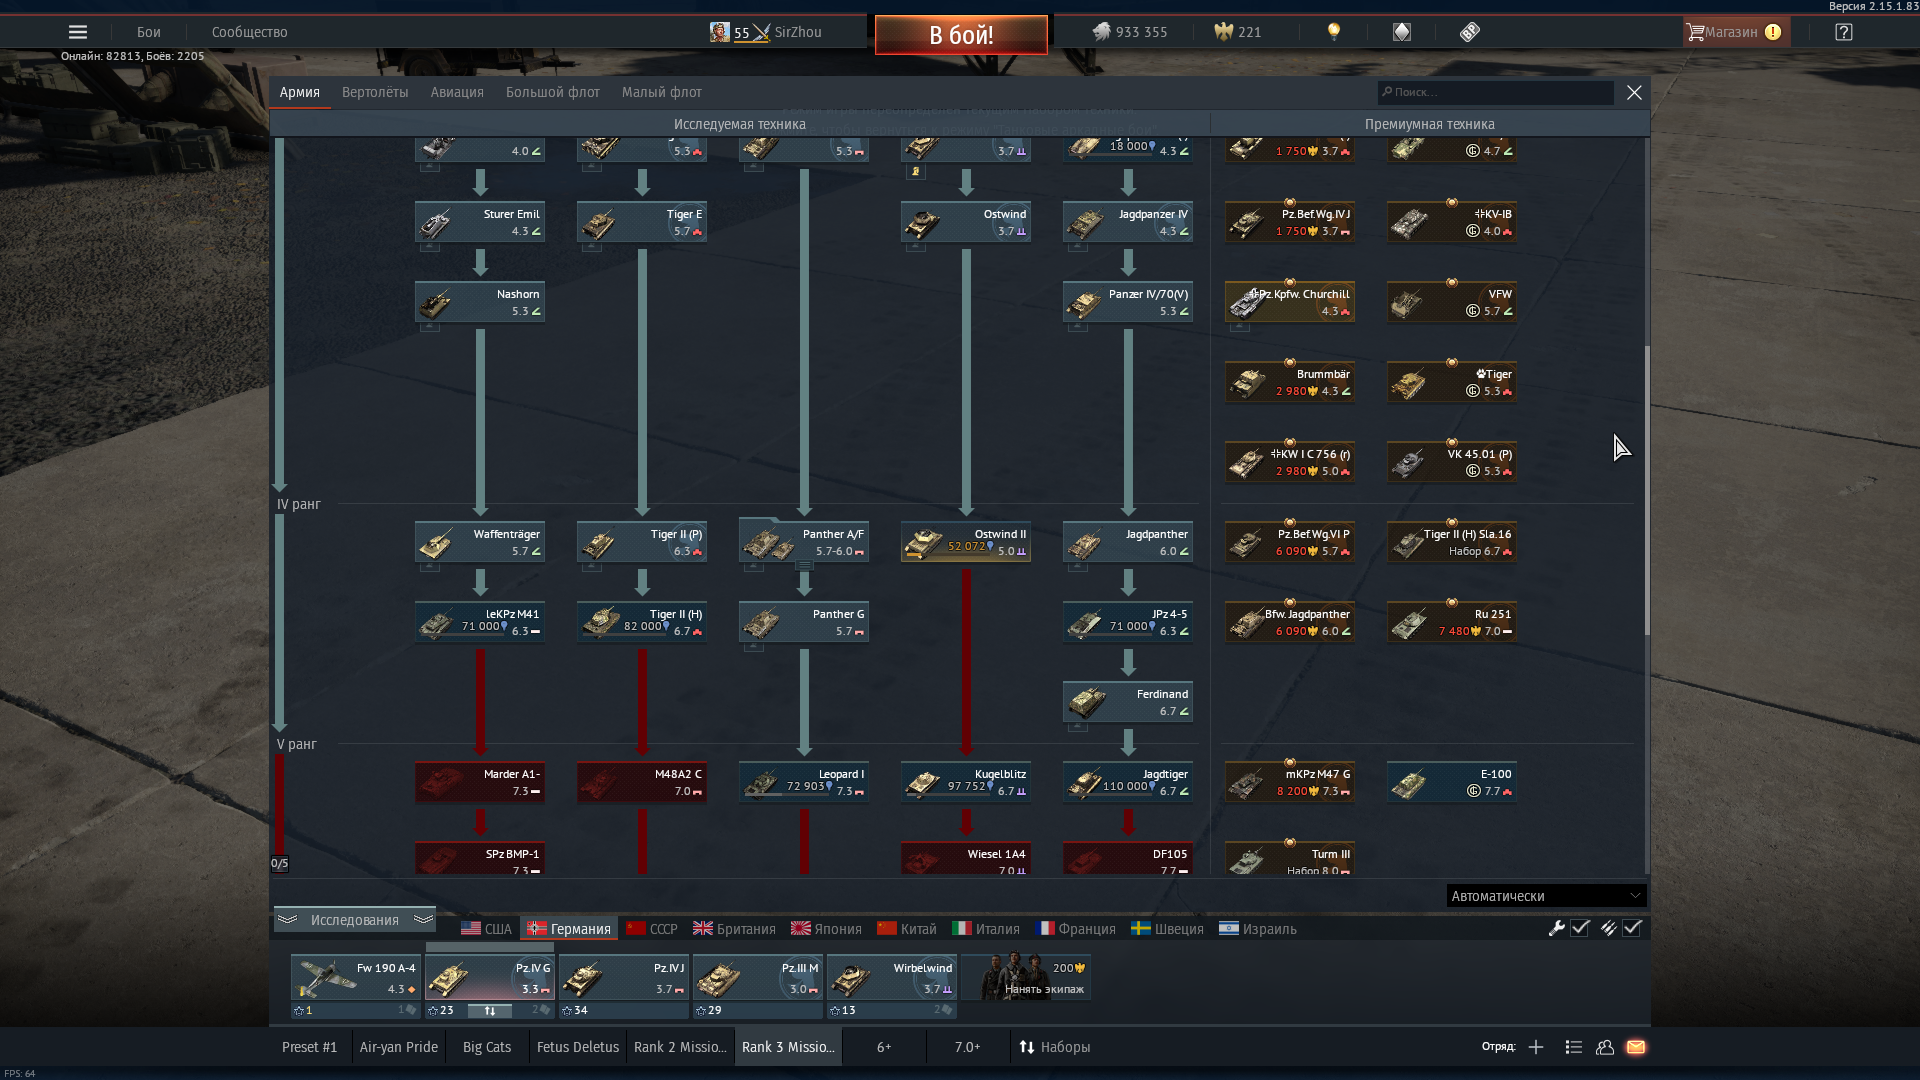This screenshot has height=1080, width=1920.
Task: Hire a new crew (Нанять экипаж)
Action: click(x=1026, y=978)
